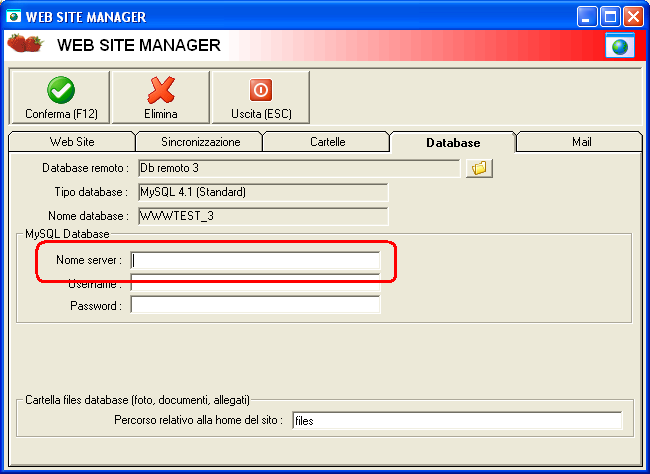Focus the Nome server input field
Screen dimensions: 650x474
255,260
